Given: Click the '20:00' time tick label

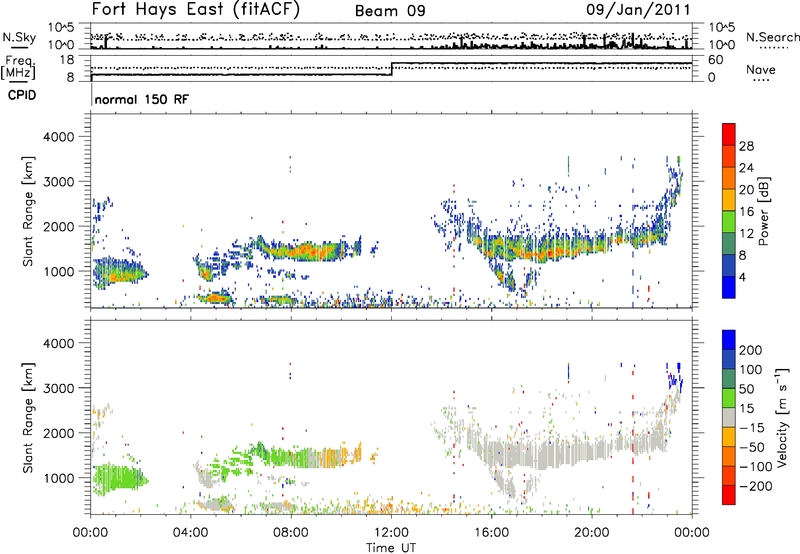Looking at the screenshot, I should click(591, 533).
